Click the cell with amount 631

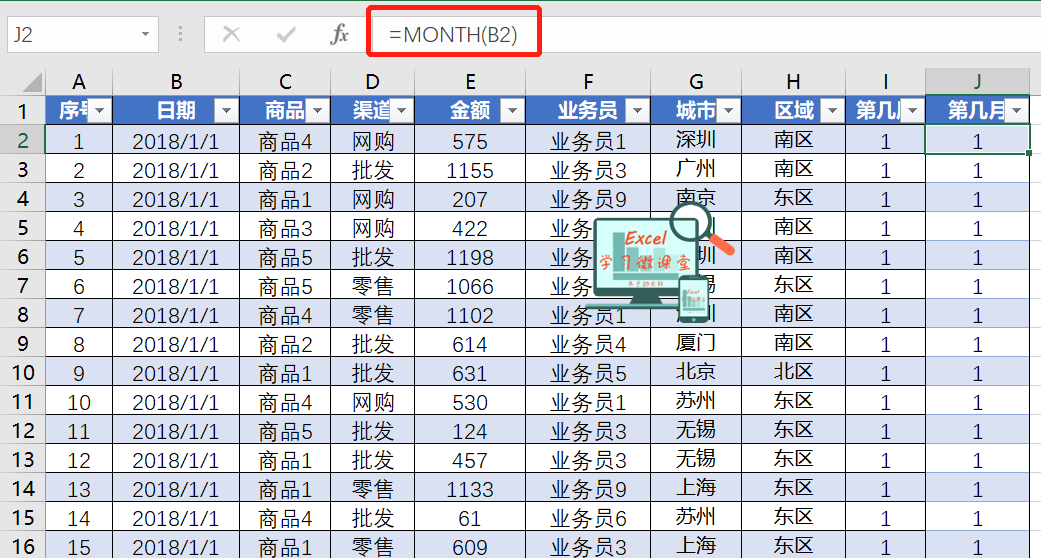click(x=470, y=372)
